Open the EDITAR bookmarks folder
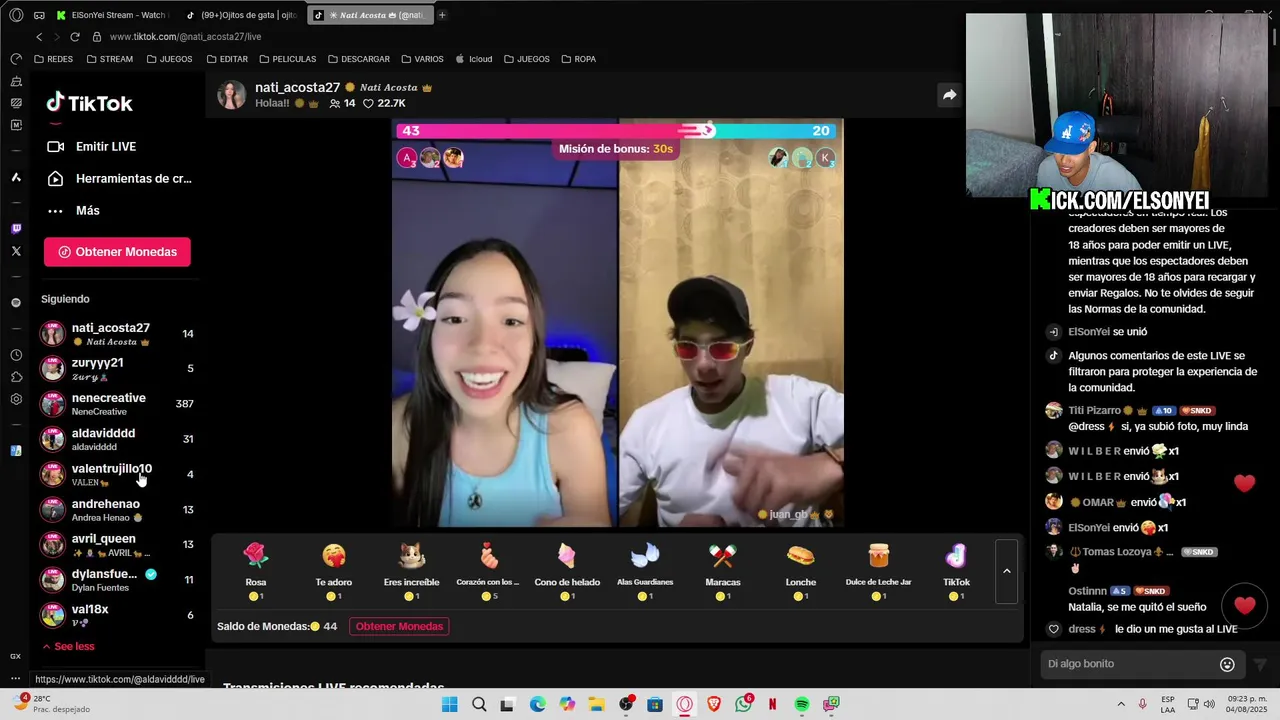The image size is (1280, 720). point(227,59)
